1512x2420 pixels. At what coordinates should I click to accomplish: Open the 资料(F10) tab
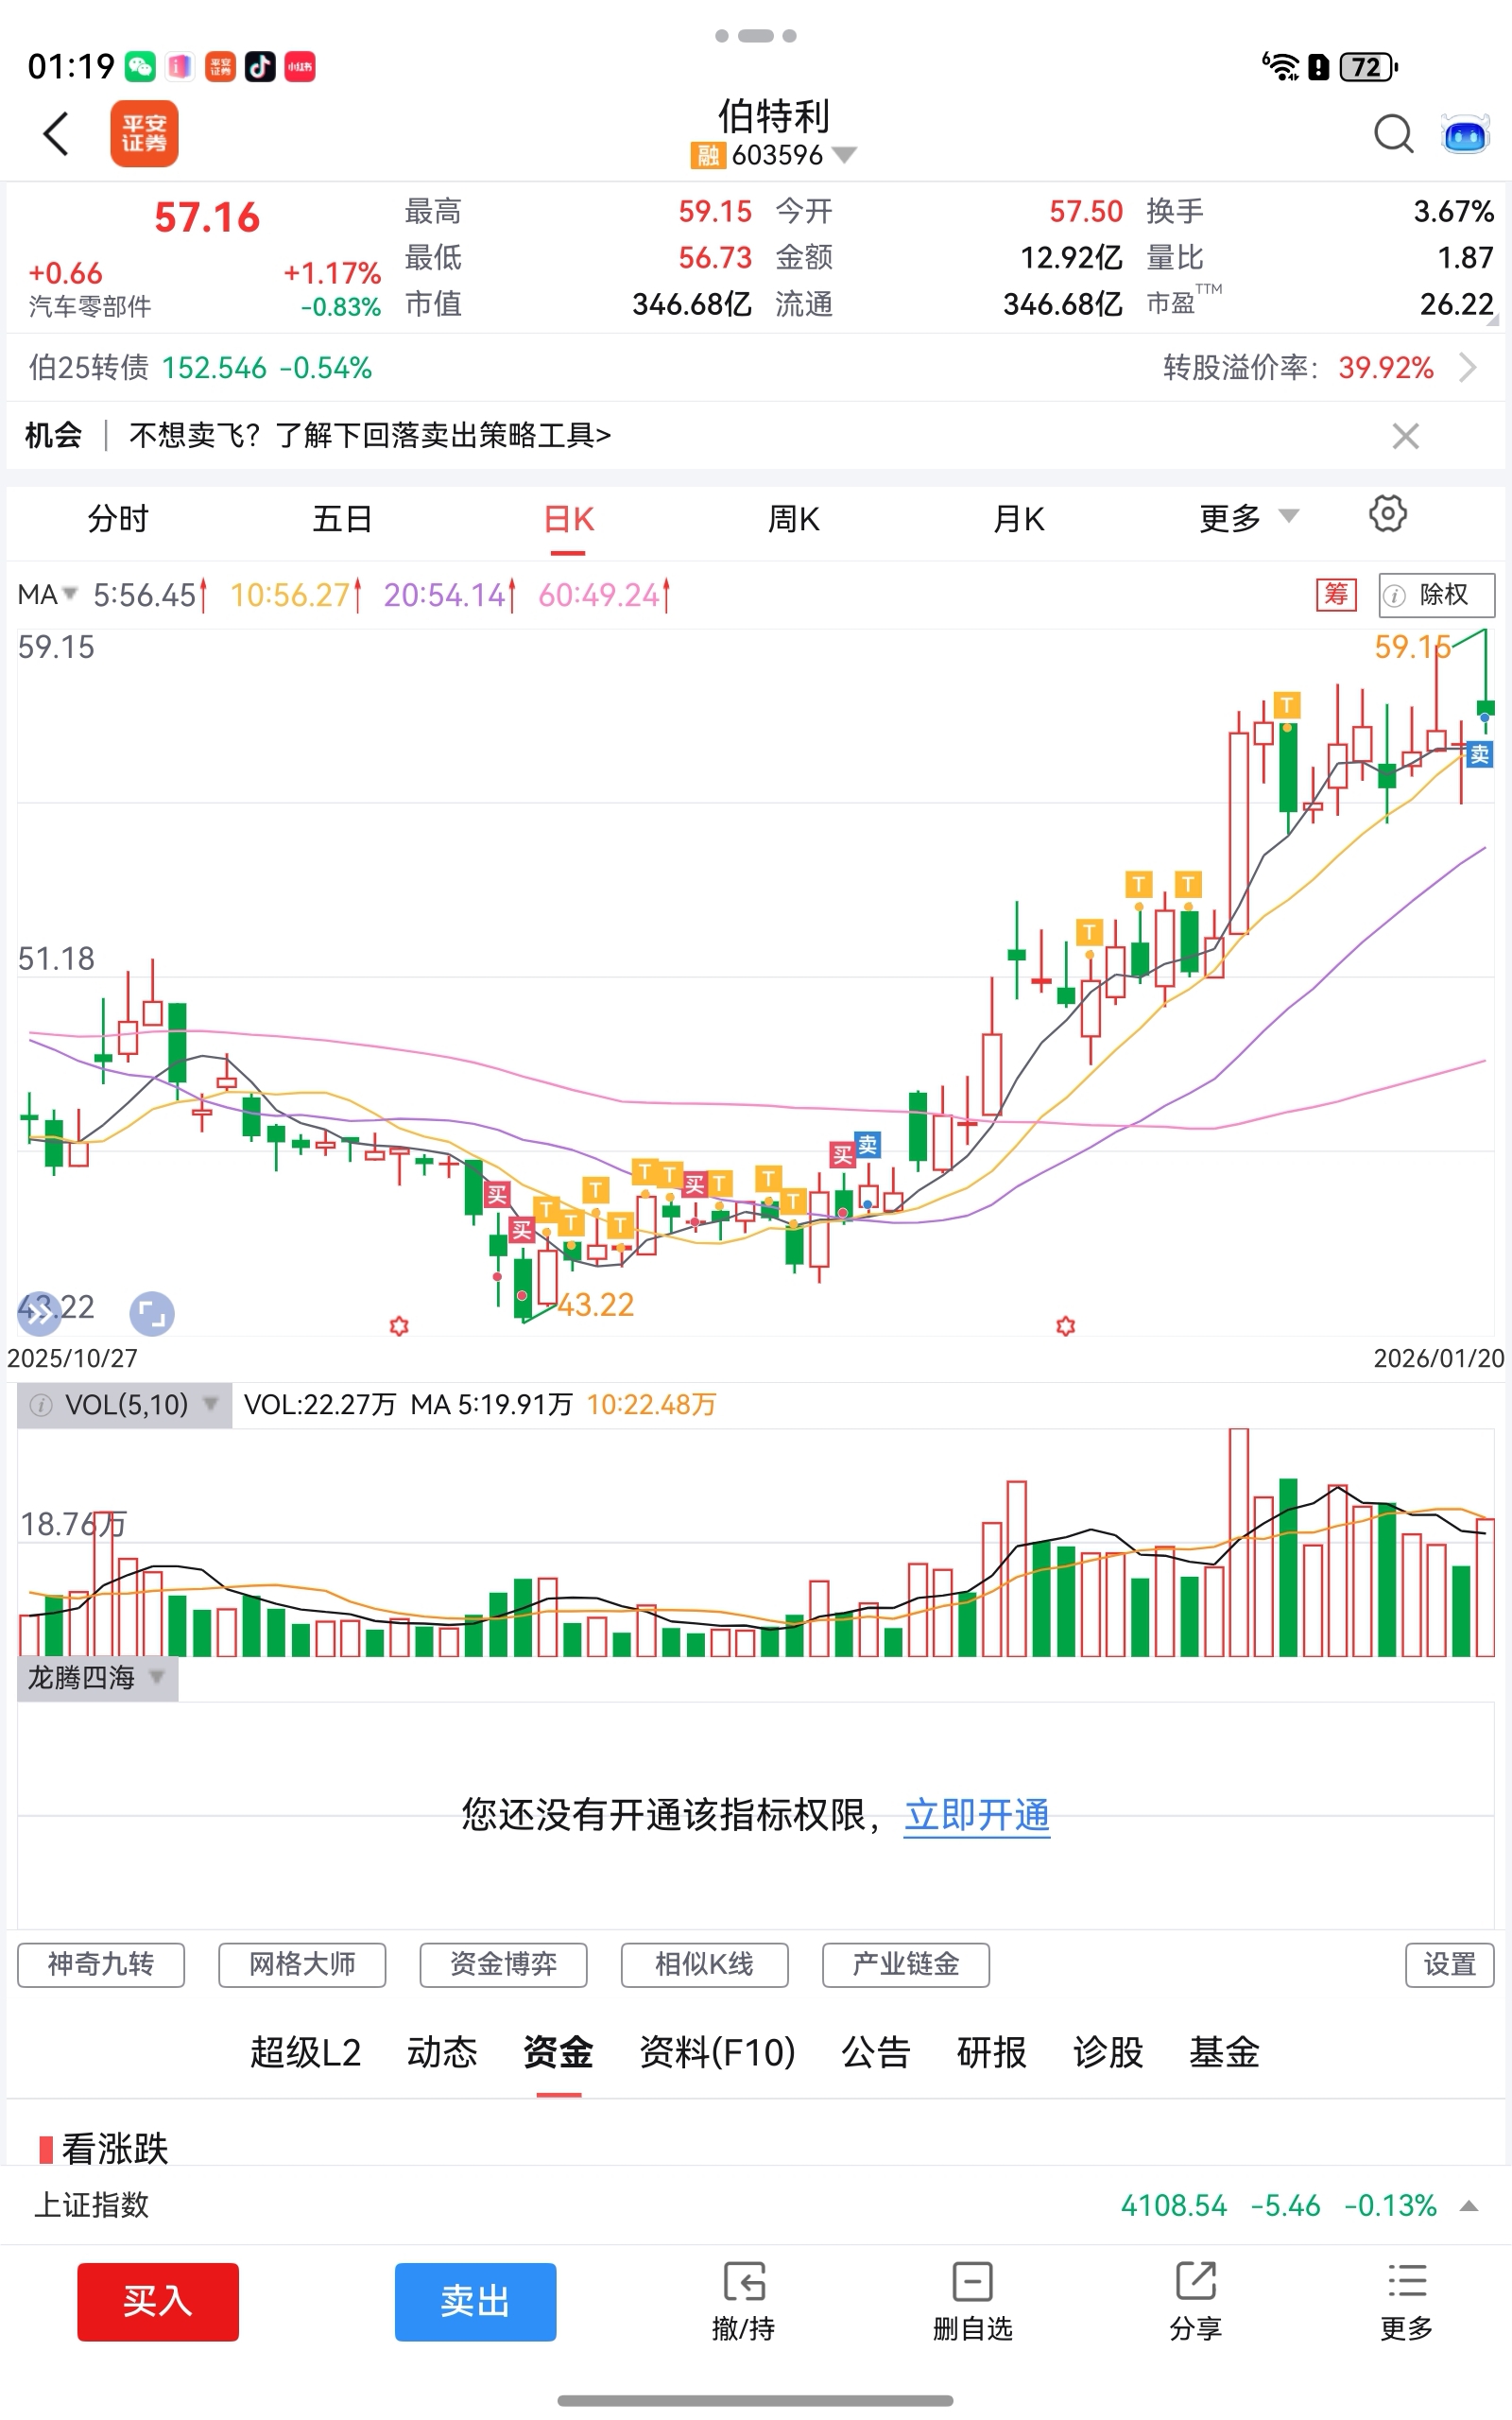tap(717, 2053)
